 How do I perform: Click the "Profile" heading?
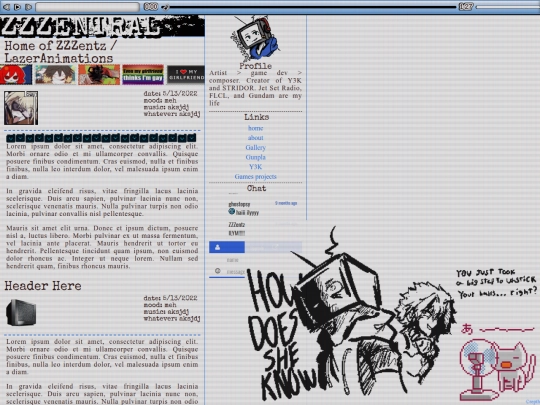pos(256,66)
